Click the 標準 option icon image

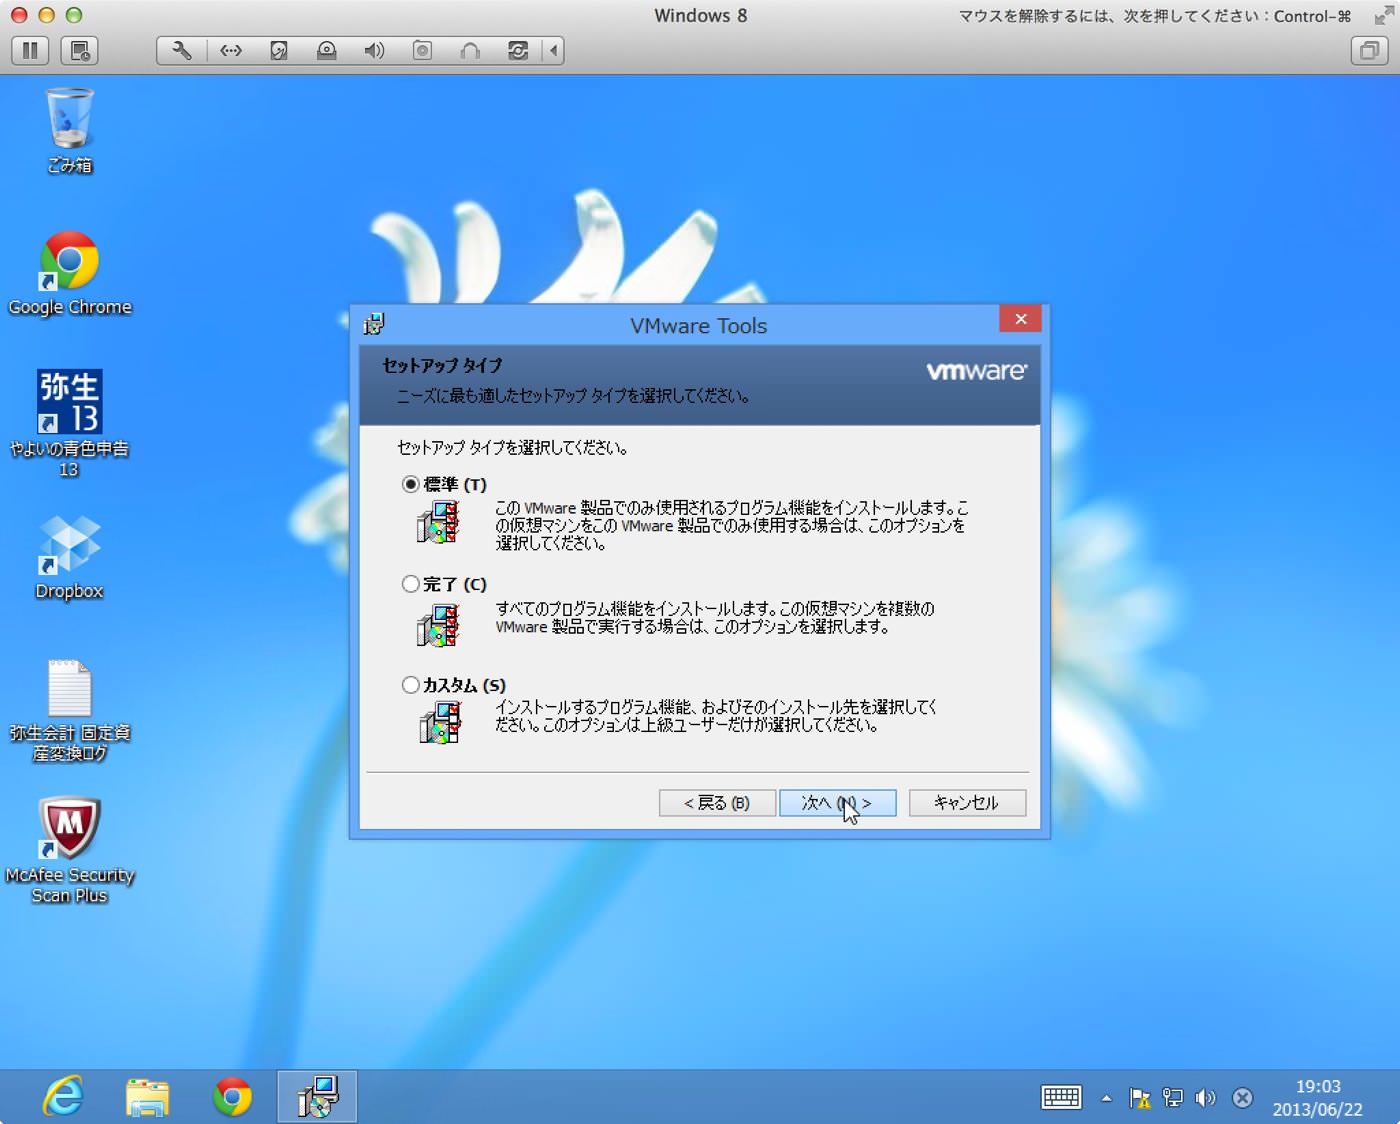click(x=438, y=522)
